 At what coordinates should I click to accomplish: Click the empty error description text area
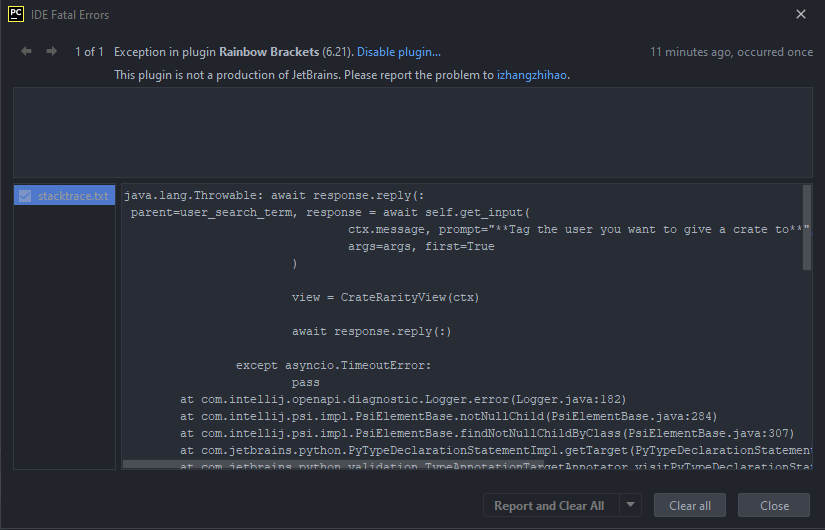(412, 133)
